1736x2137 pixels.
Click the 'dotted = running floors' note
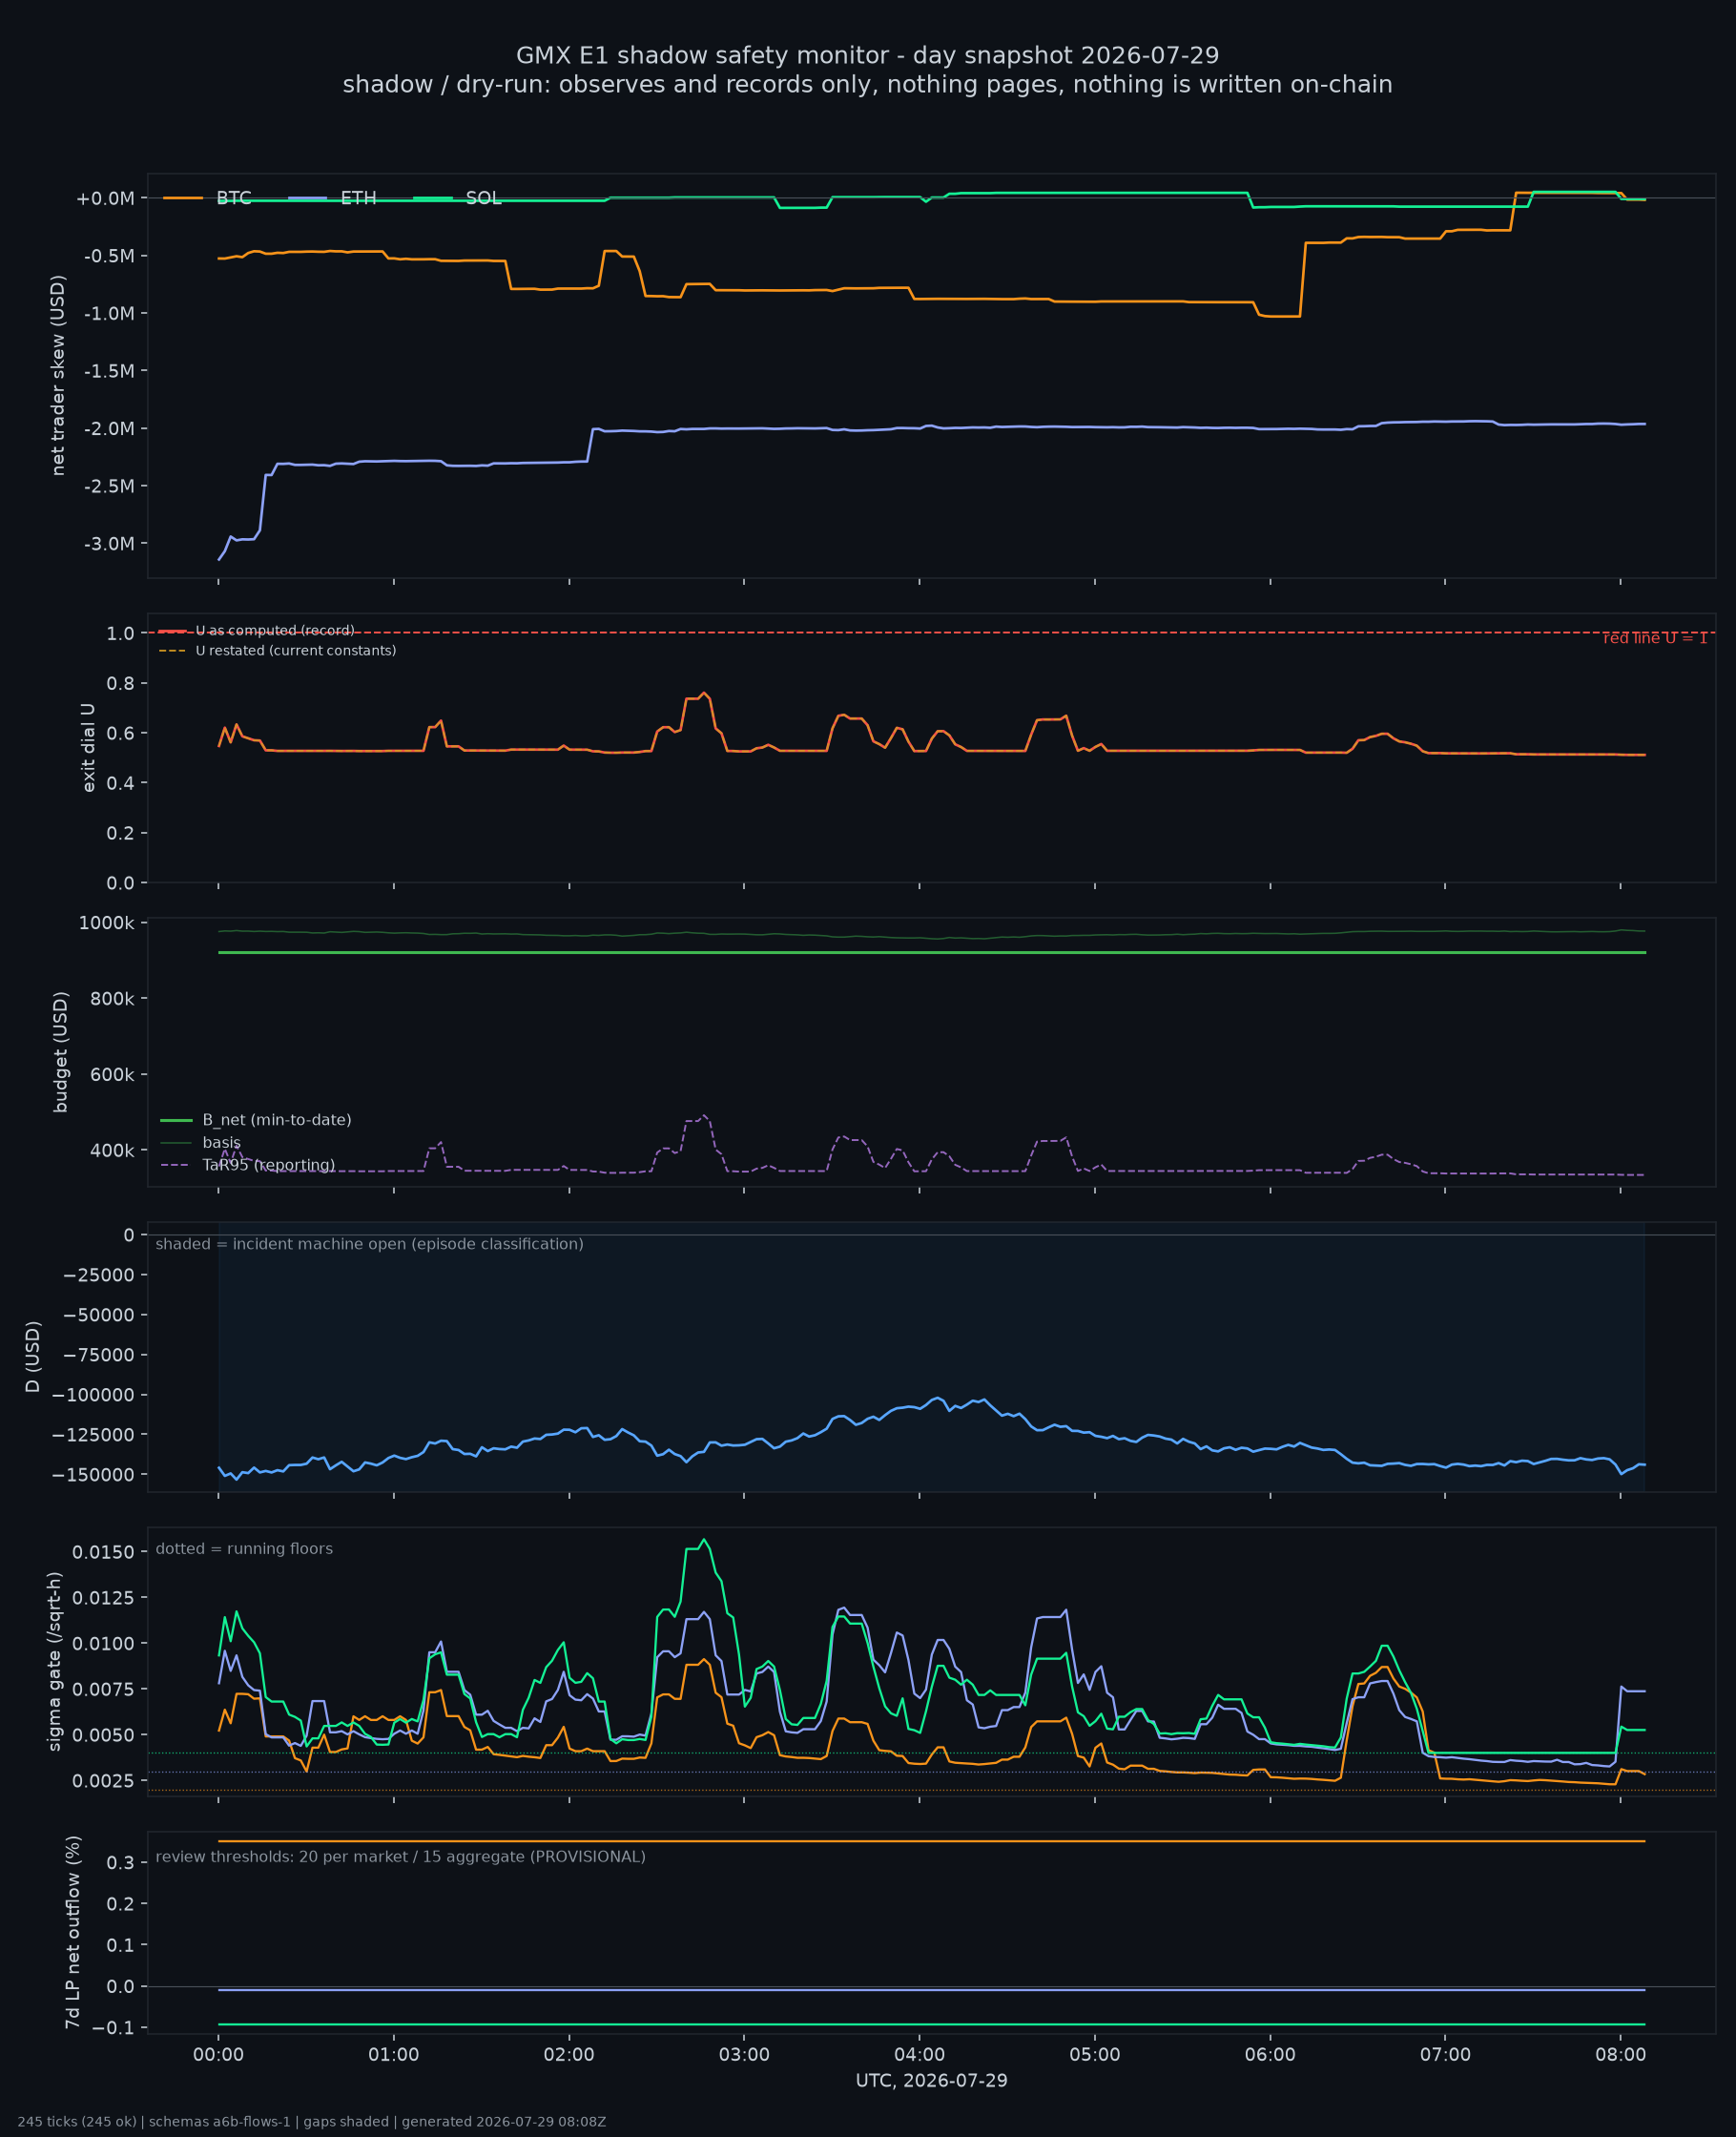(244, 1549)
